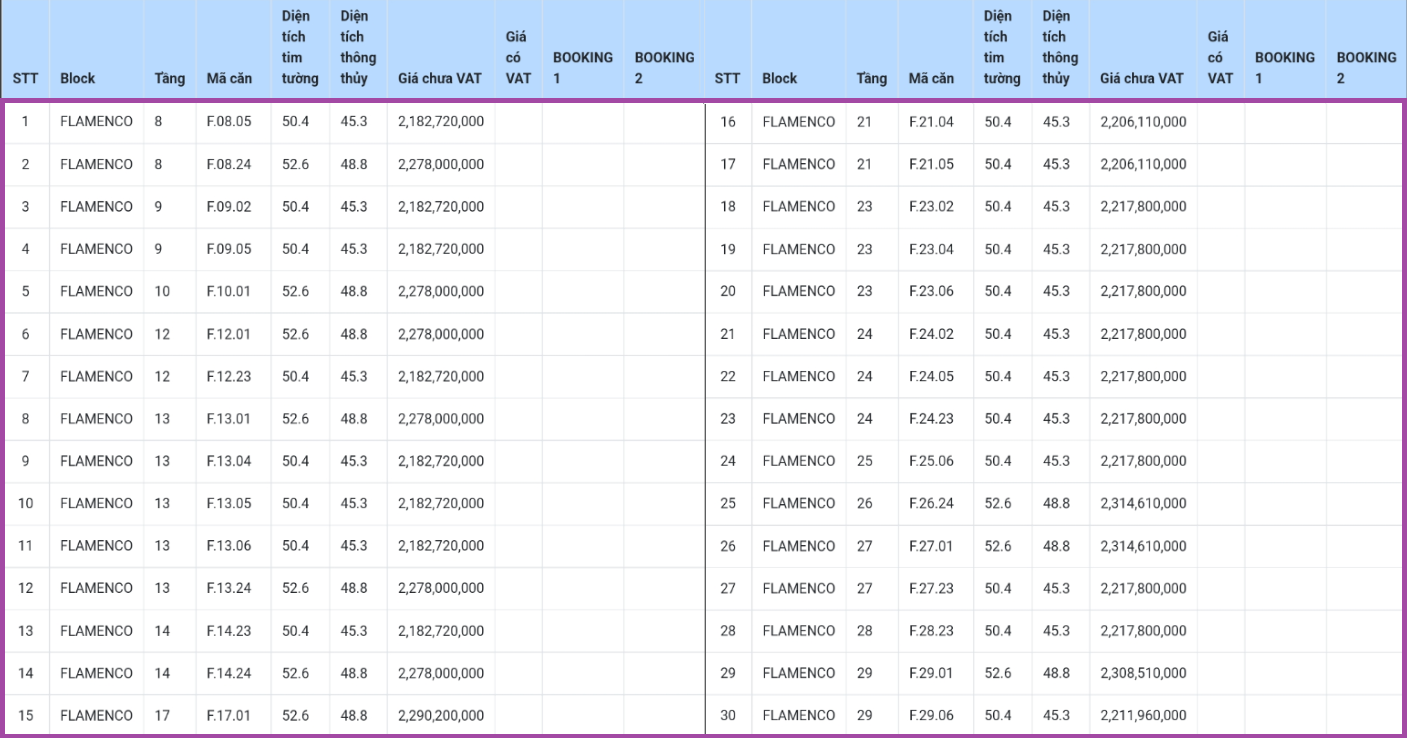Screen dimensions: 1407x738
Task: Click empty BOOKING 2 cell in F.29.06 row
Action: [1364, 716]
